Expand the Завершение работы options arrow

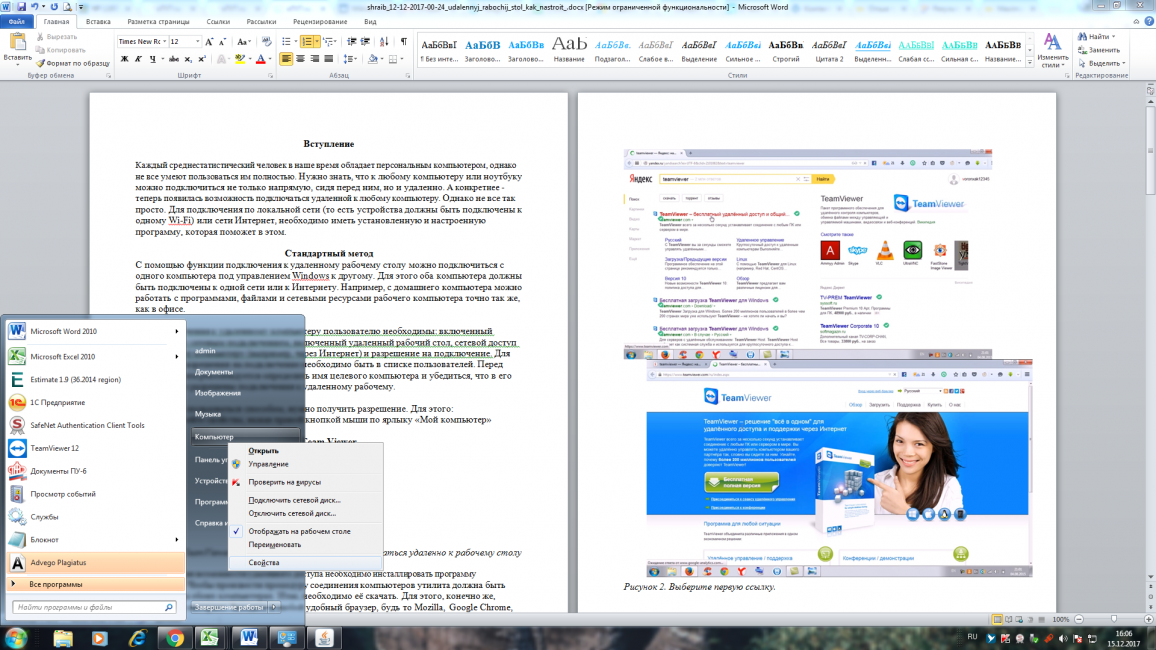[x=274, y=607]
